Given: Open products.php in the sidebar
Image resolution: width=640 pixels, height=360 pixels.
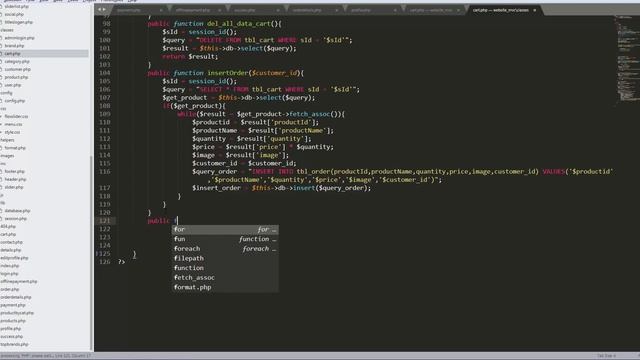Looking at the screenshot, I should click(x=13, y=321).
